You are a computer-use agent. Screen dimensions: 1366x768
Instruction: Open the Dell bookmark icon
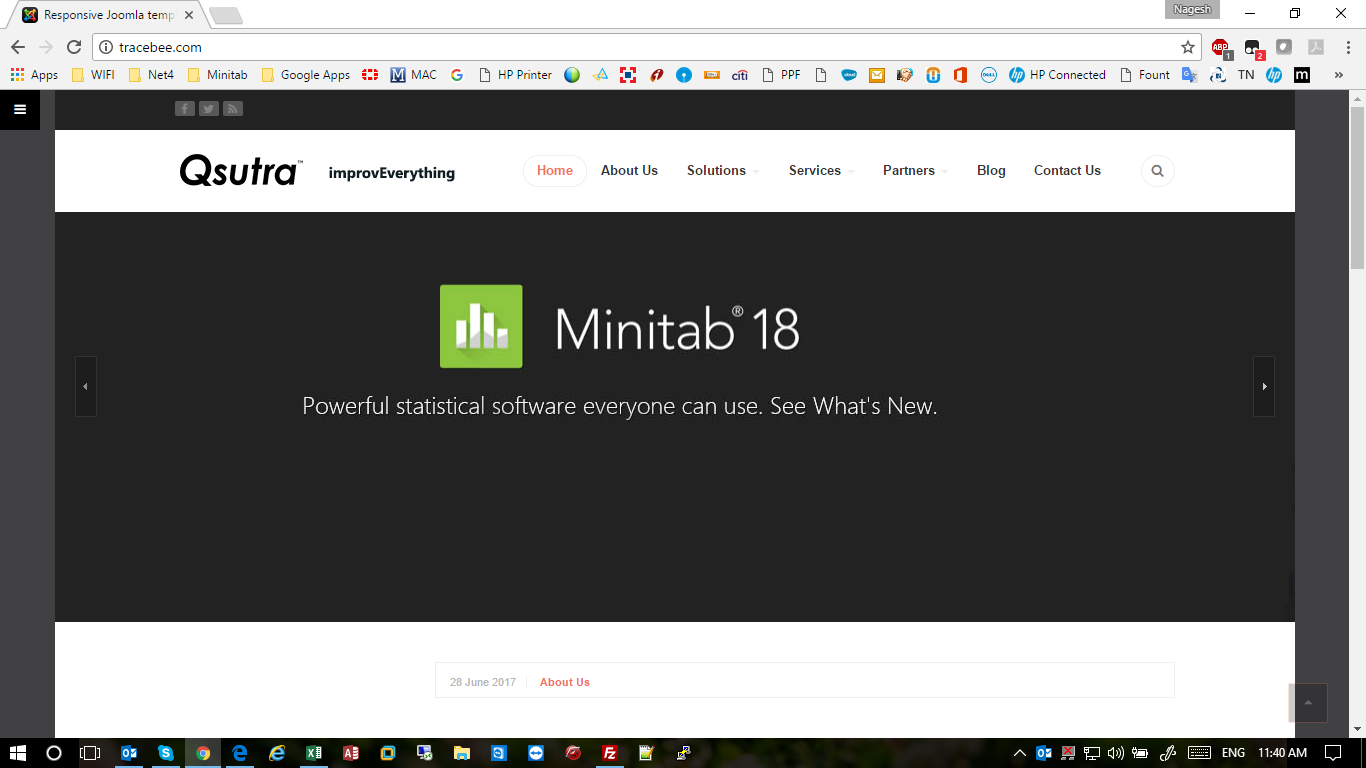tap(988, 75)
